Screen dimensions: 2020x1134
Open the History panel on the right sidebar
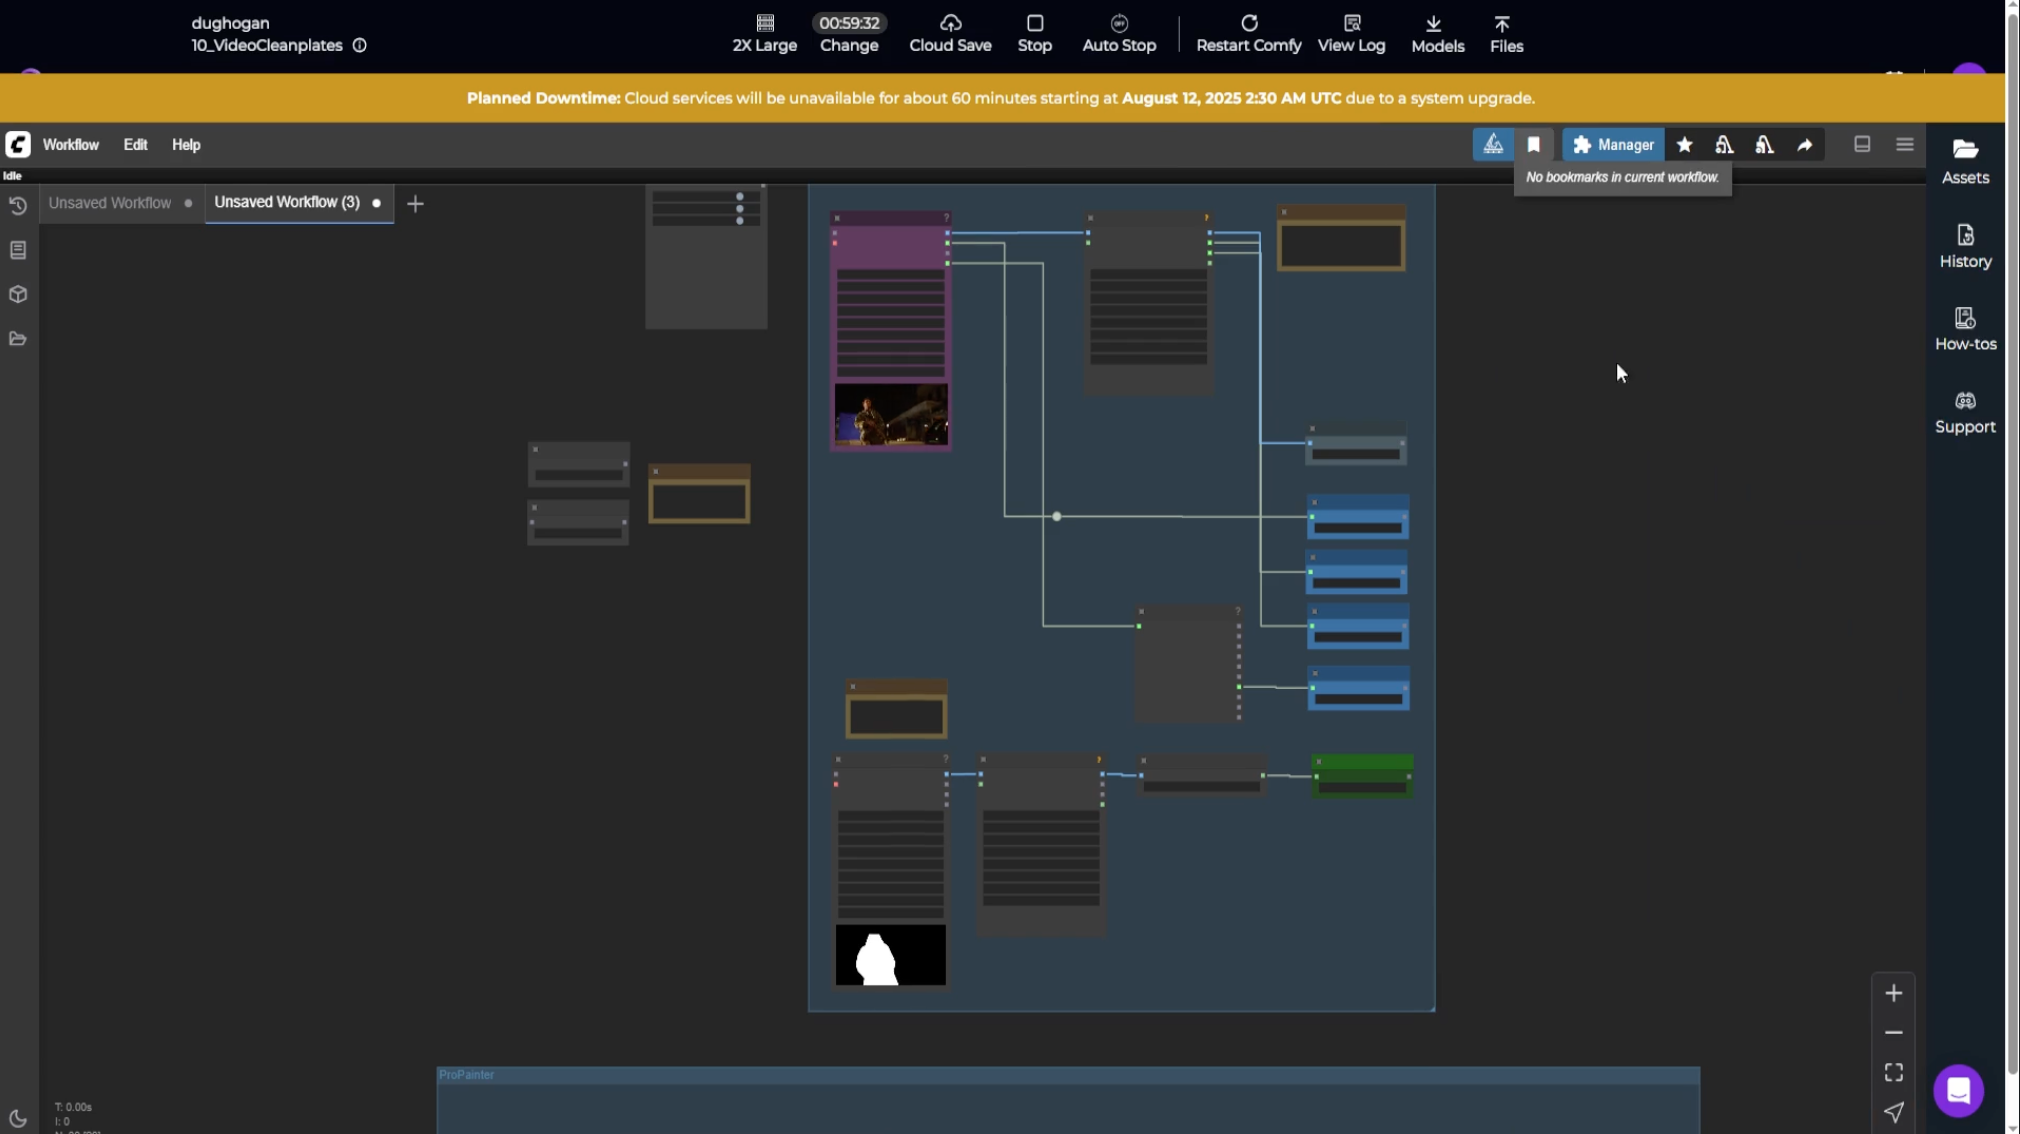tap(1963, 245)
